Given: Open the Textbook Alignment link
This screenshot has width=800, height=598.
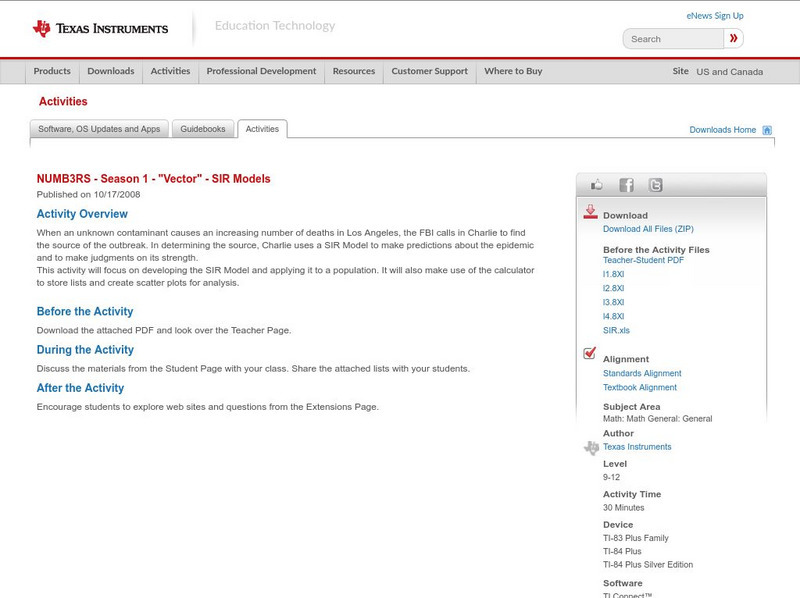Looking at the screenshot, I should (x=640, y=388).
